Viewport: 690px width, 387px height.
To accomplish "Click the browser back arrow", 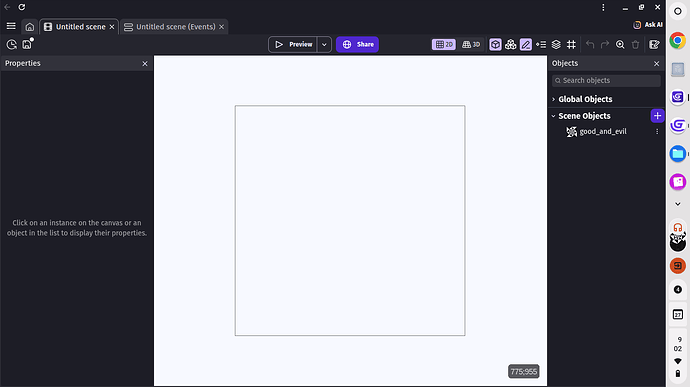I will [x=7, y=7].
